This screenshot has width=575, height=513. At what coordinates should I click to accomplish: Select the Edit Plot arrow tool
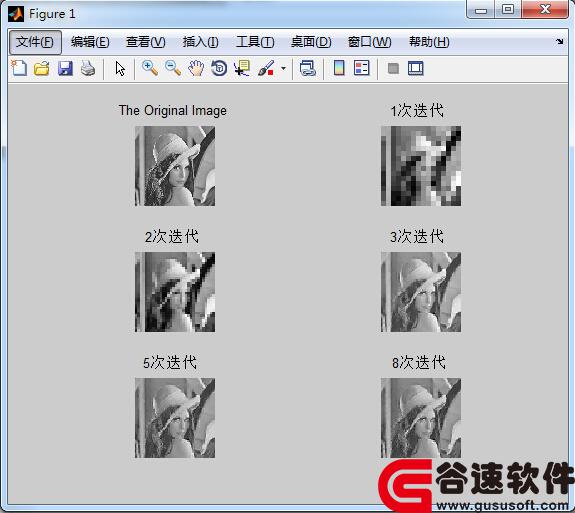(120, 69)
